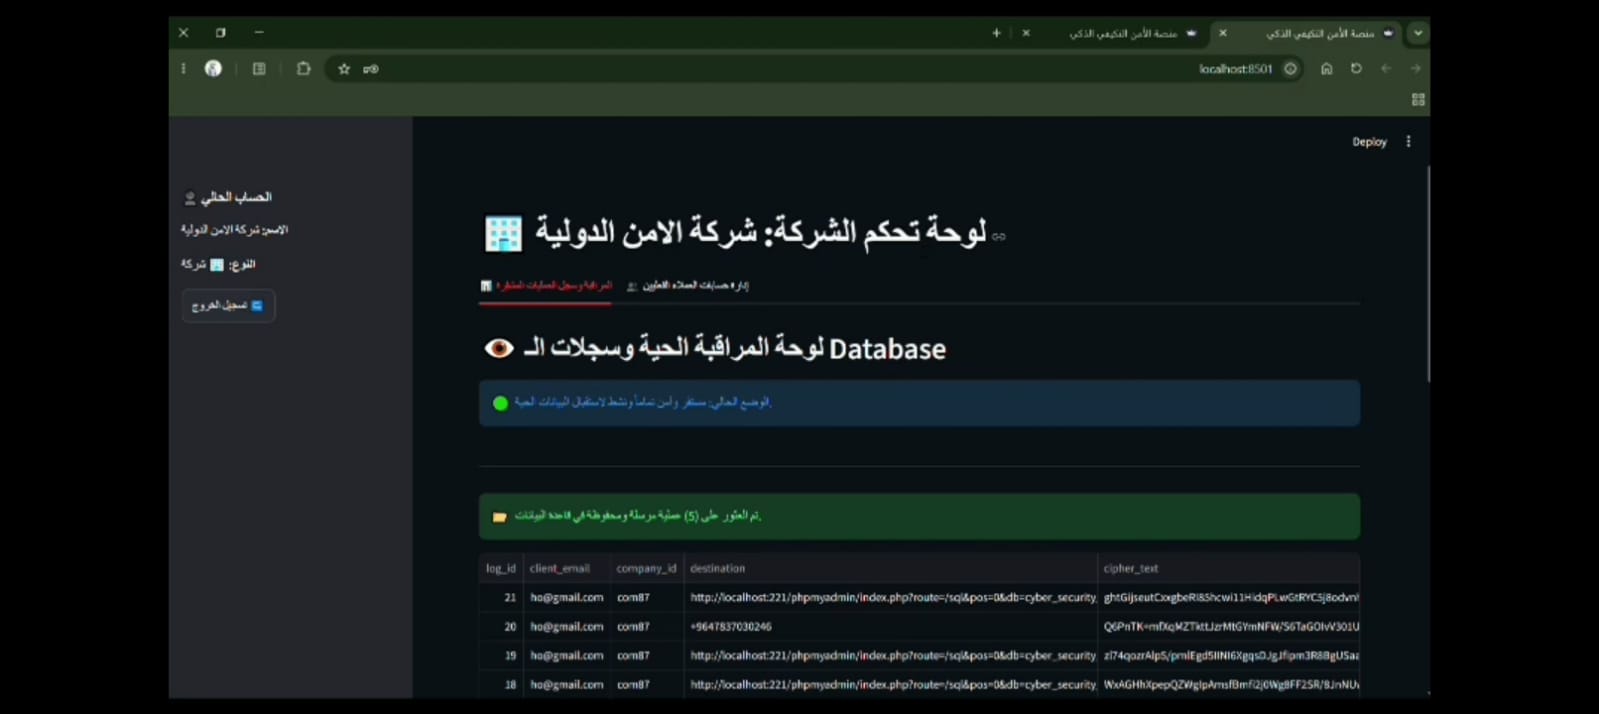Open the browser profile avatar
The height and width of the screenshot is (714, 1599).
click(213, 69)
